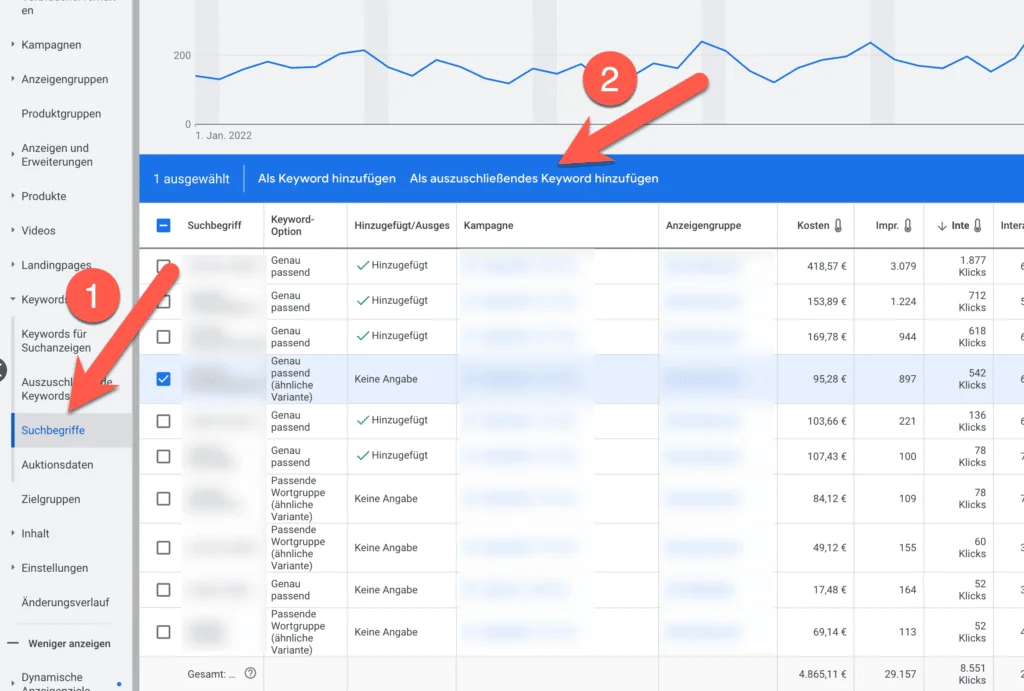Collapse the Keywords sidebar section
Viewport: 1024px width, 691px height.
tap(12, 299)
